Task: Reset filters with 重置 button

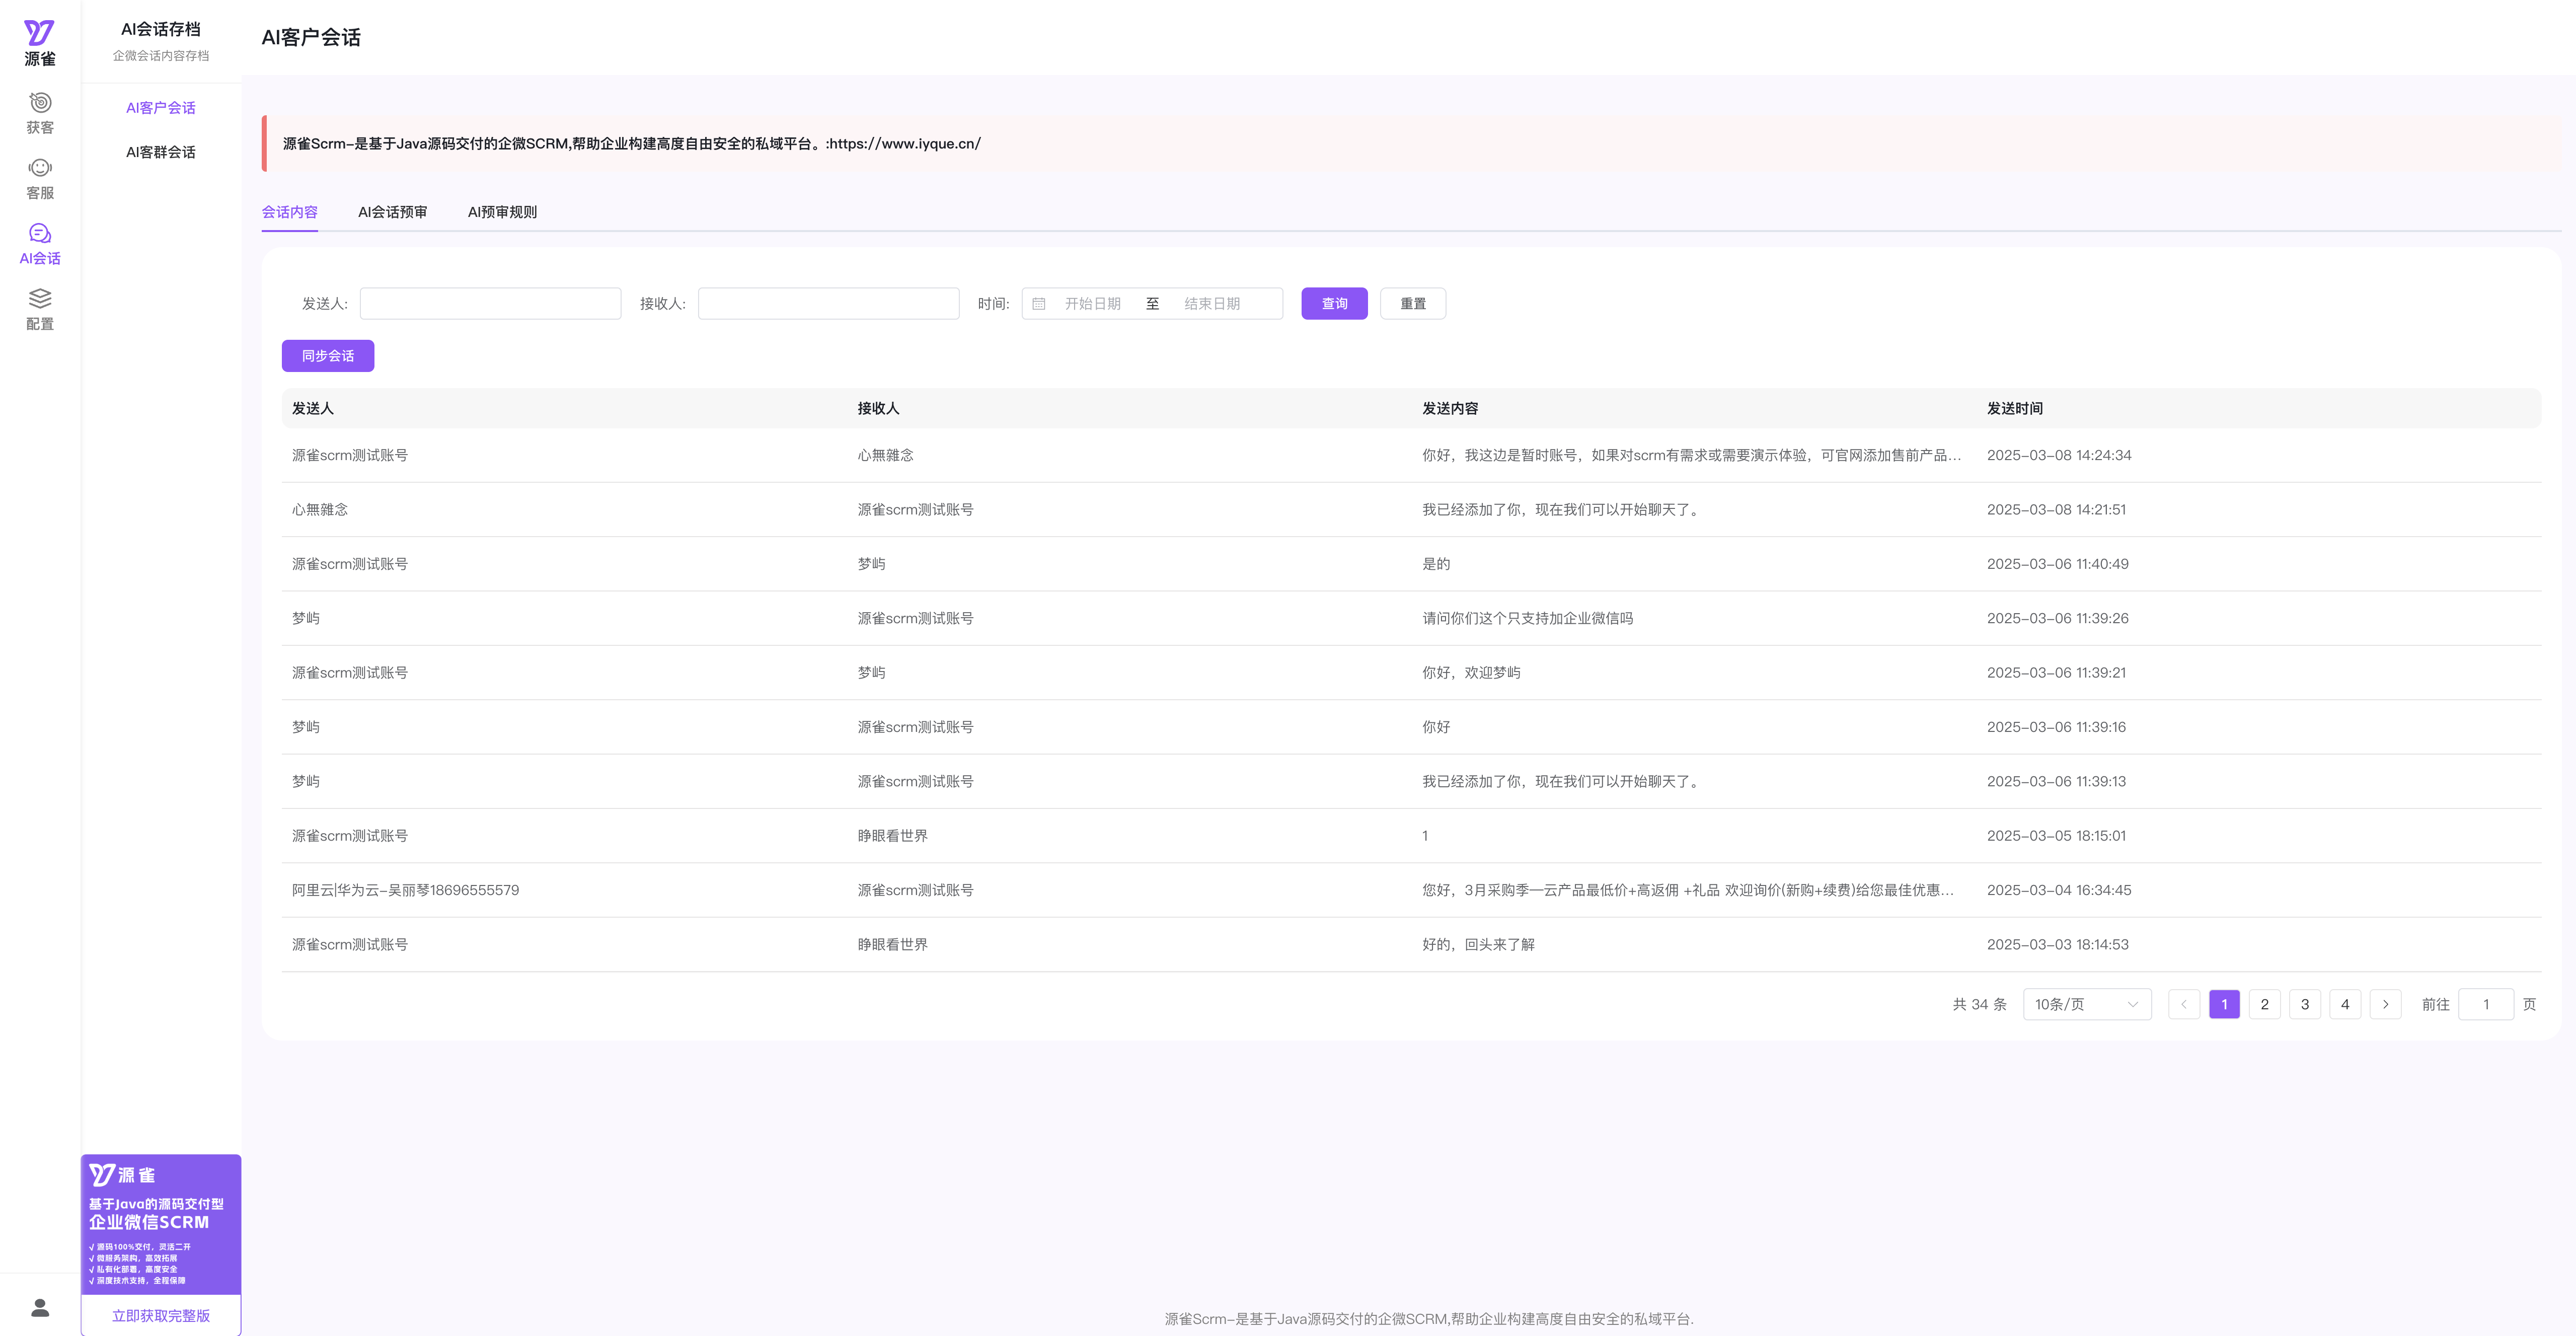Action: click(1412, 304)
